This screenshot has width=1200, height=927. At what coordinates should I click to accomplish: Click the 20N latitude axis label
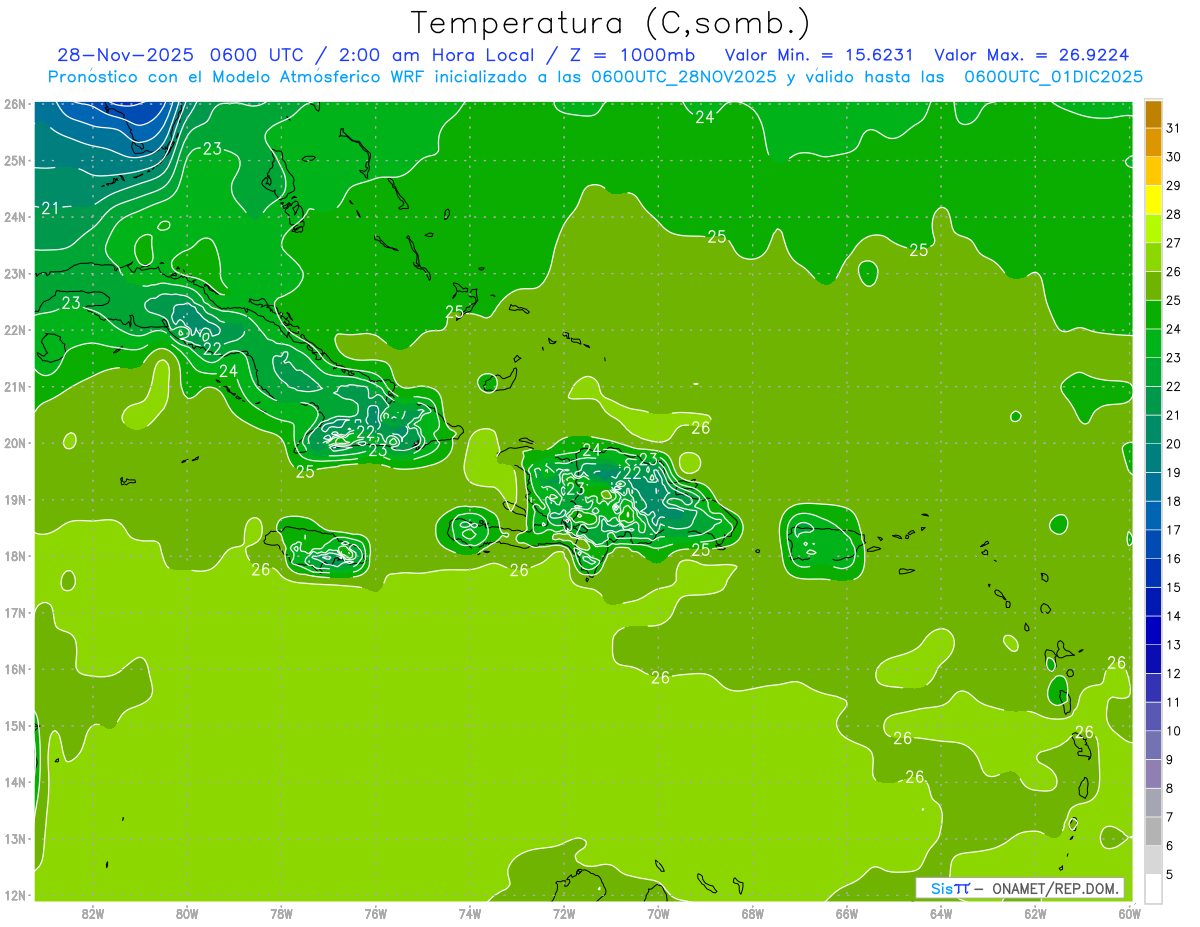click(14, 443)
